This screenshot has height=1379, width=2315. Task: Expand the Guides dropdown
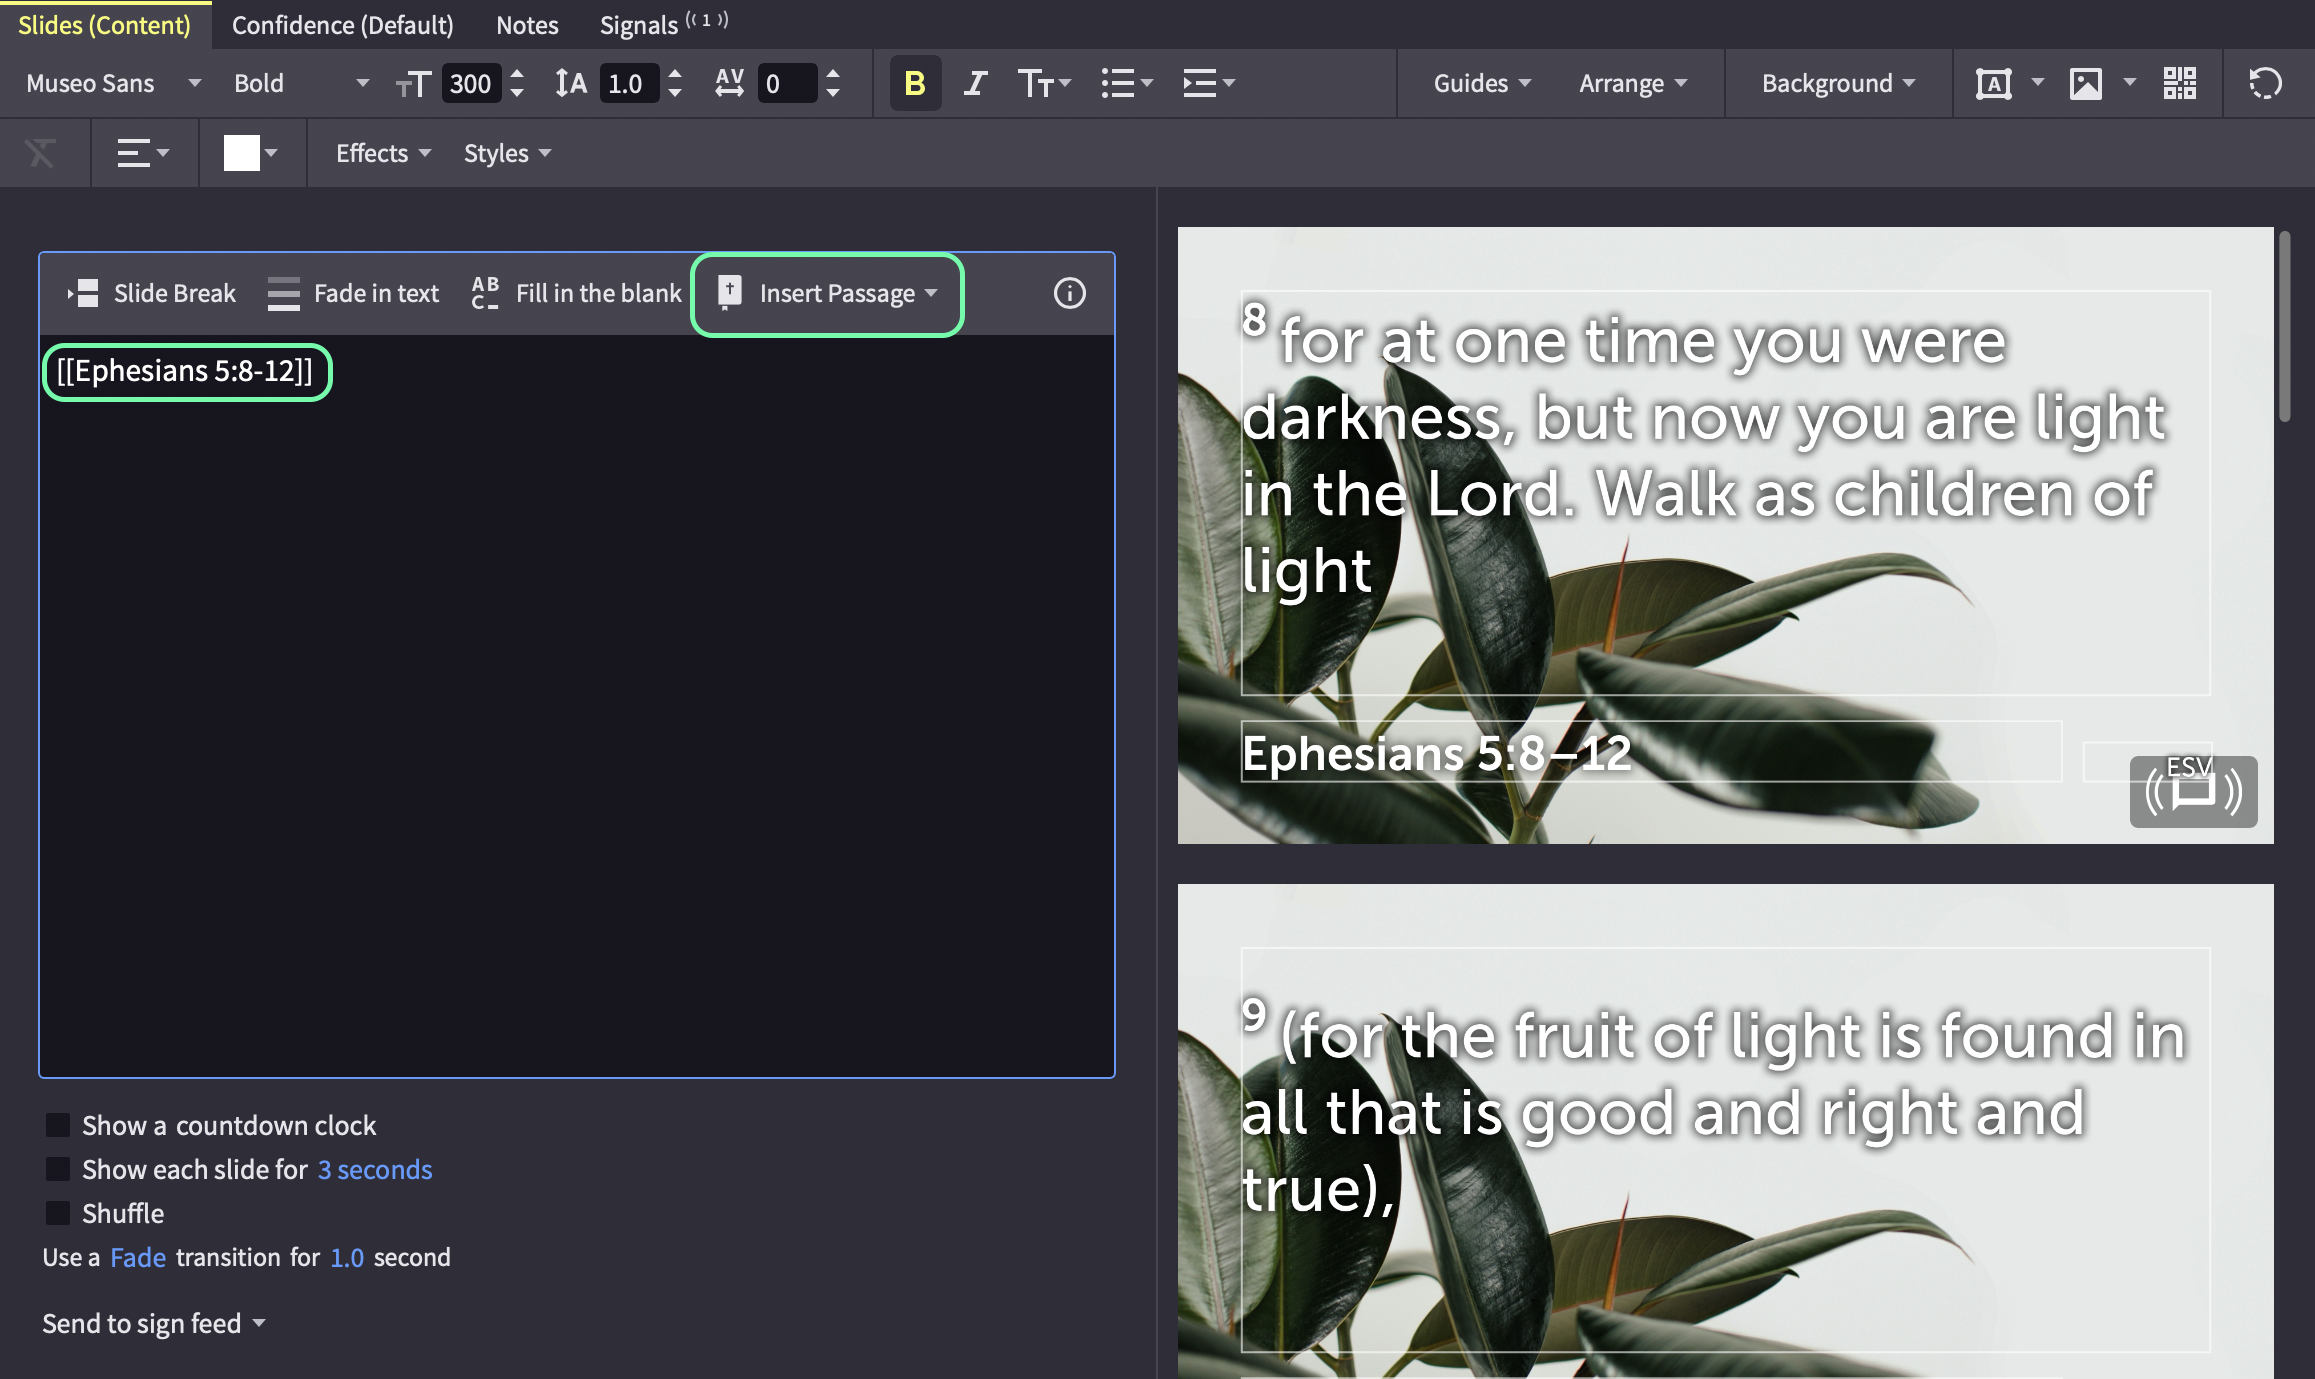click(1482, 83)
